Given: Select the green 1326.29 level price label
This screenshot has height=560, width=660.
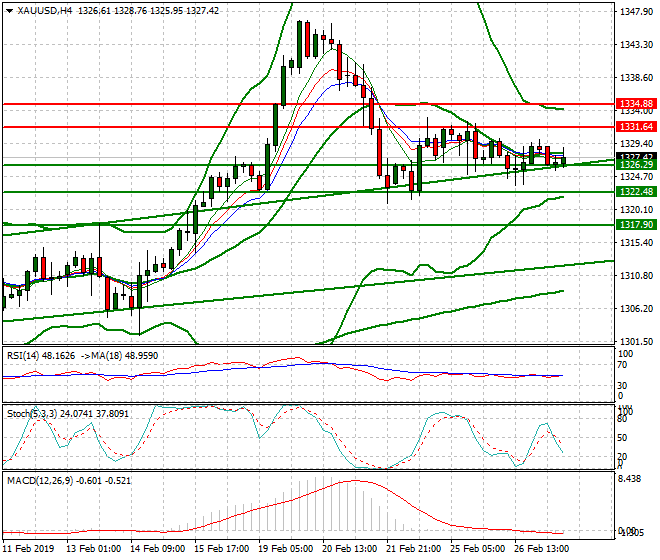Looking at the screenshot, I should [x=636, y=165].
